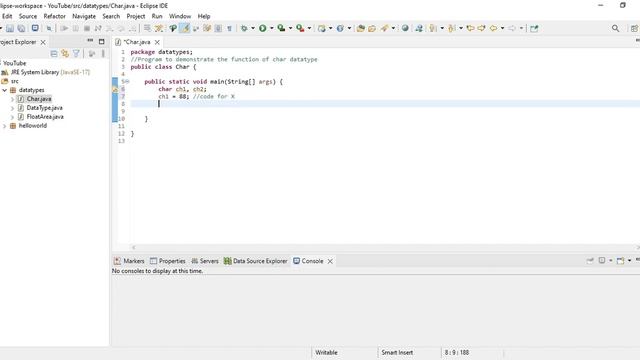640x360 pixels.
Task: Collapse All in Project Explorer
Action: tap(53, 53)
